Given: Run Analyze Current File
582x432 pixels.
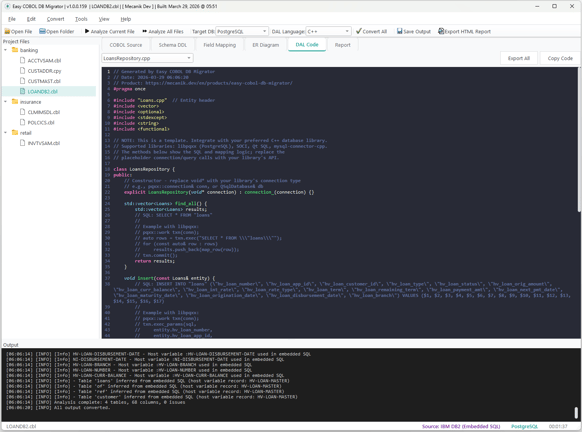Looking at the screenshot, I should [x=109, y=32].
